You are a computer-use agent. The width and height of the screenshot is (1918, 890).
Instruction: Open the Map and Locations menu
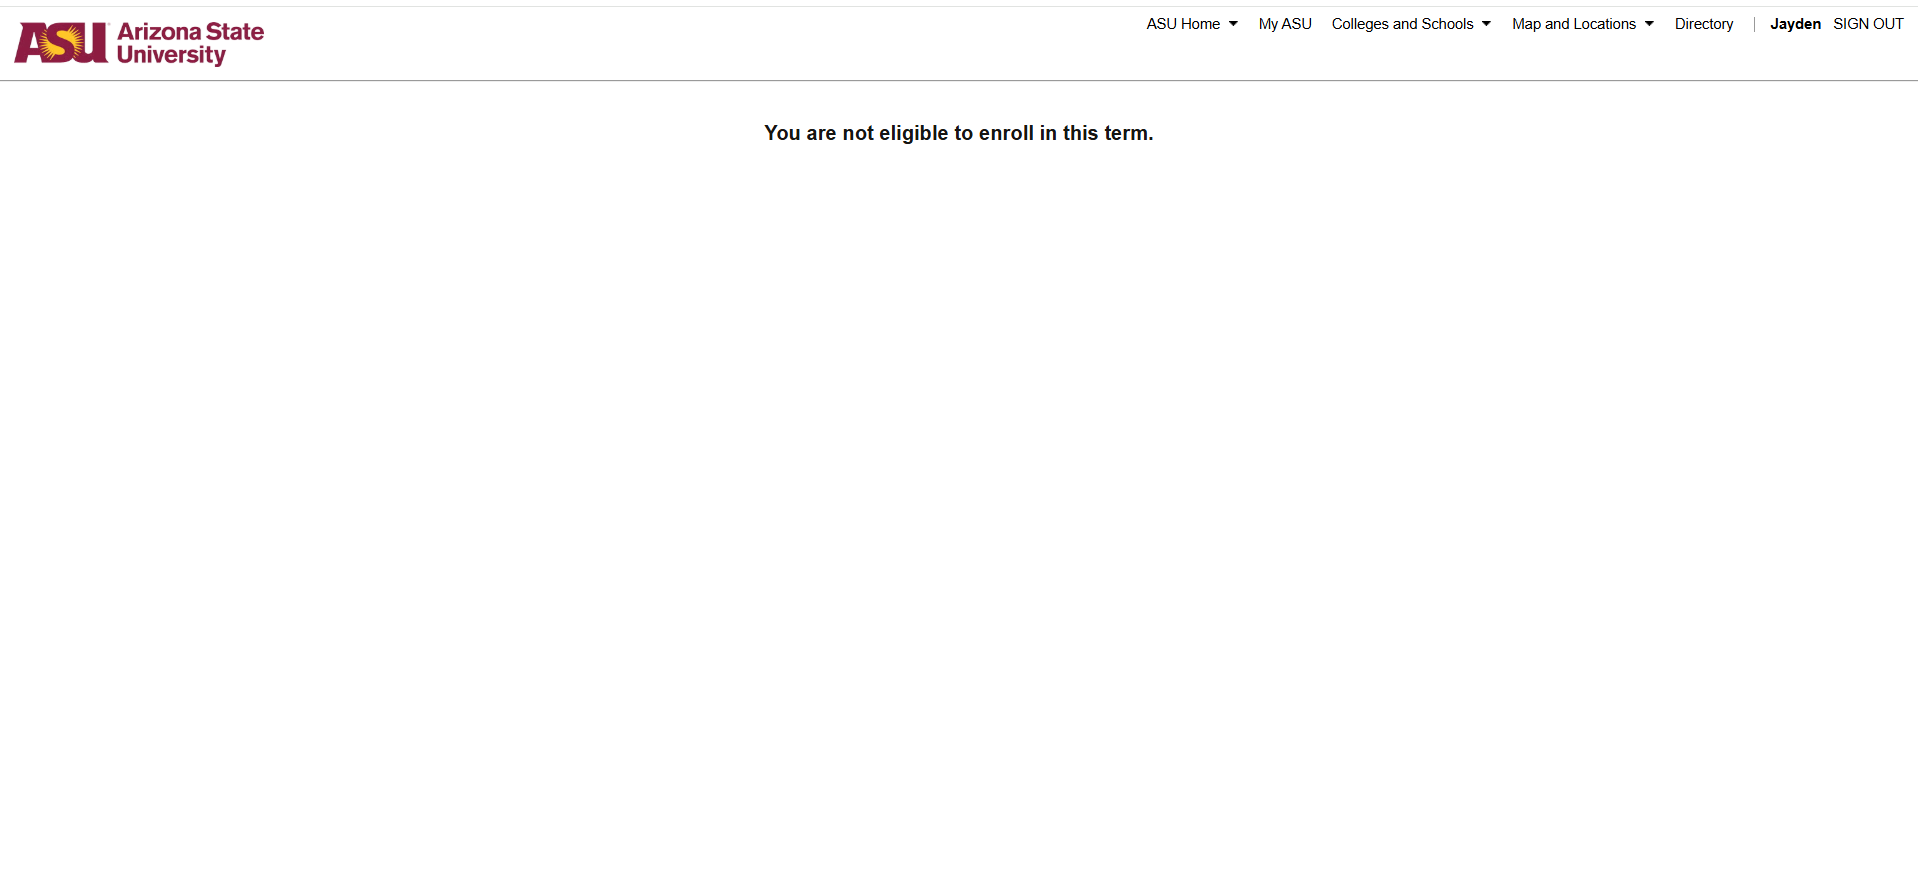click(1574, 24)
